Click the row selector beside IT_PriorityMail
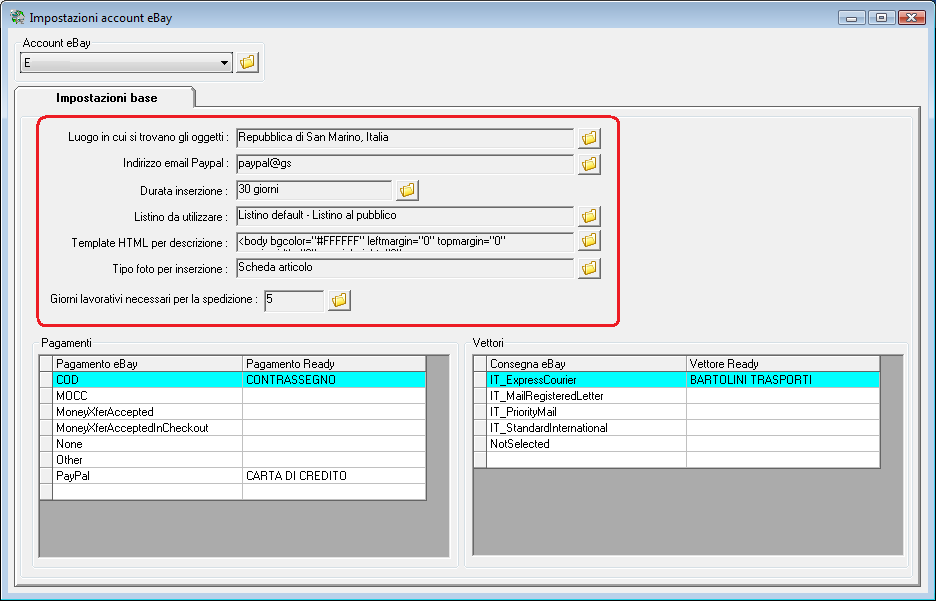 (480, 412)
